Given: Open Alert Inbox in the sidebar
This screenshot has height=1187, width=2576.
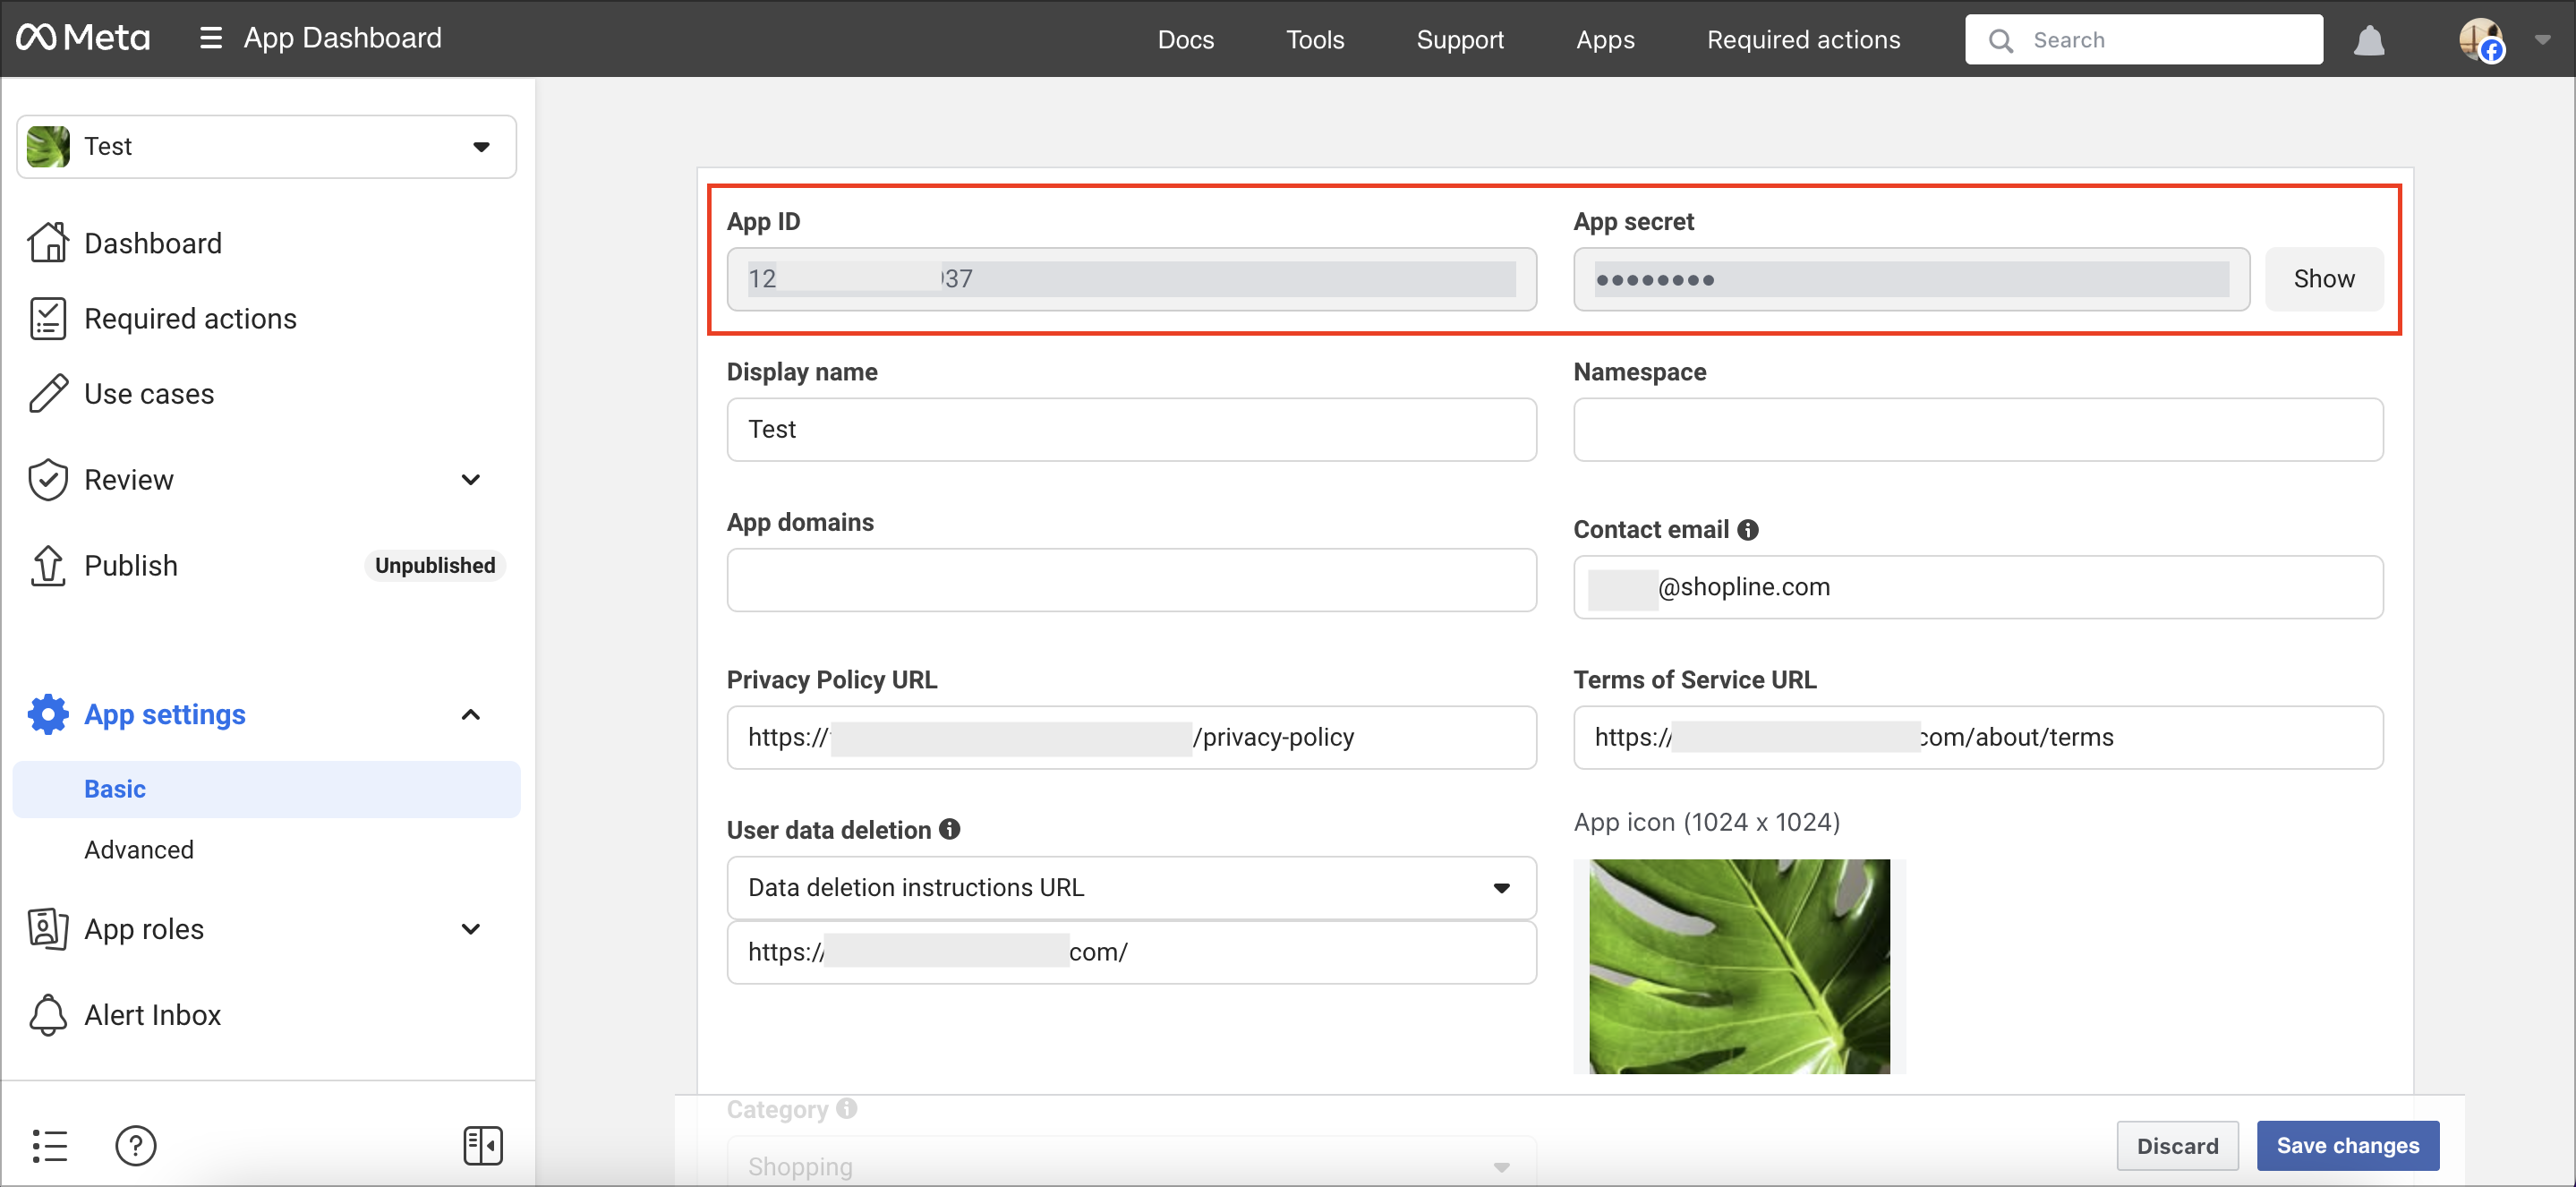Looking at the screenshot, I should [x=153, y=1015].
